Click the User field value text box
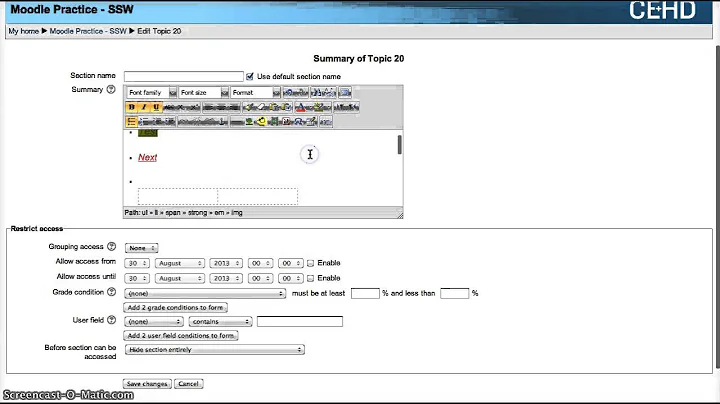This screenshot has height=404, width=720. [300, 321]
